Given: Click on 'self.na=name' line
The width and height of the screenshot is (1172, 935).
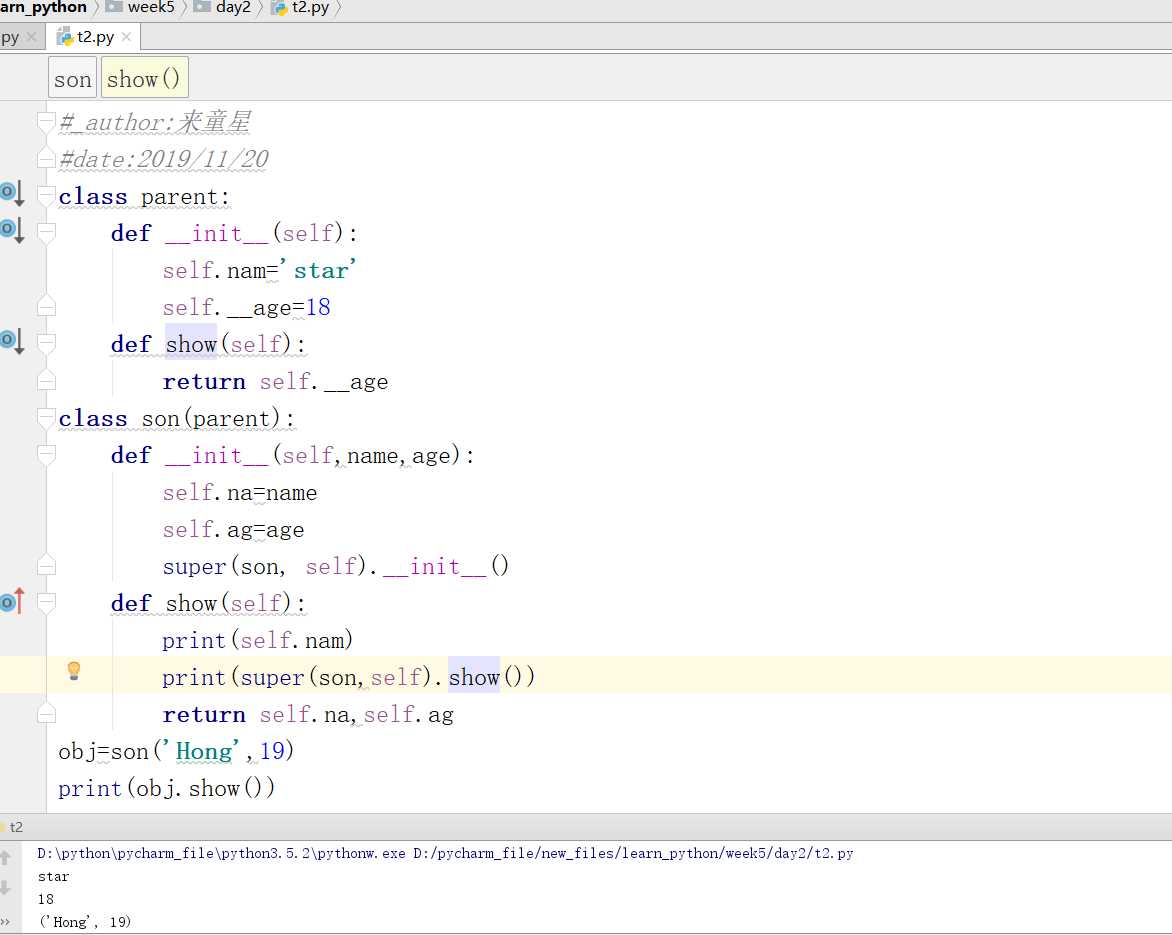Looking at the screenshot, I should (x=240, y=493).
